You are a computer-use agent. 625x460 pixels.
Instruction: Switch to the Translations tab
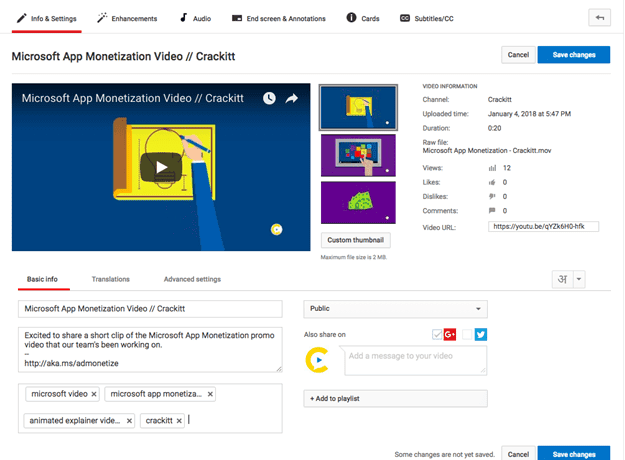pos(111,279)
